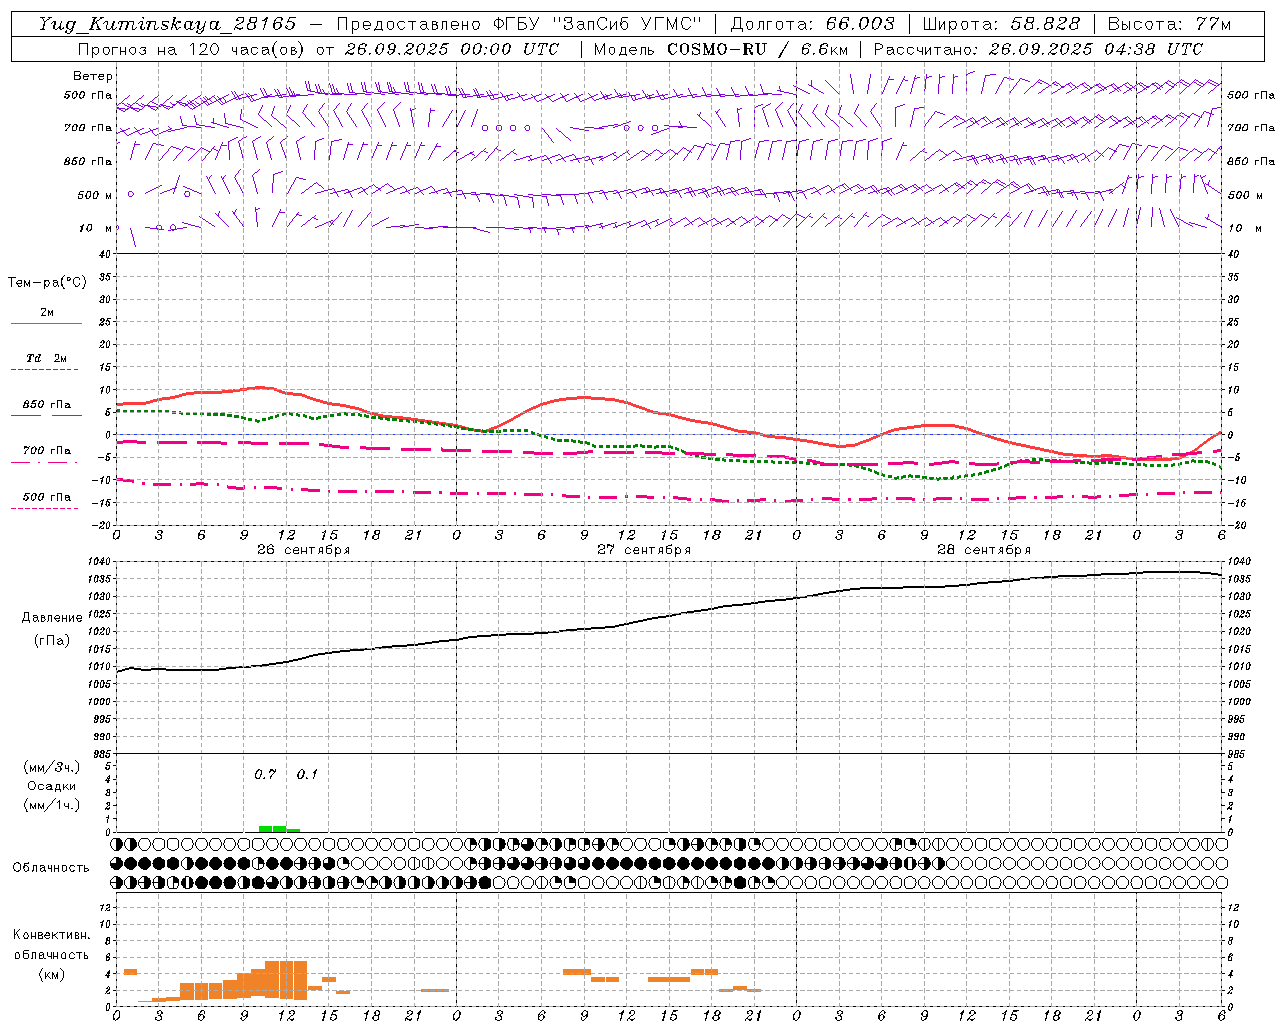Click the Облачность cloud cover label
1280x1024 pixels.
pyautogui.click(x=51, y=868)
